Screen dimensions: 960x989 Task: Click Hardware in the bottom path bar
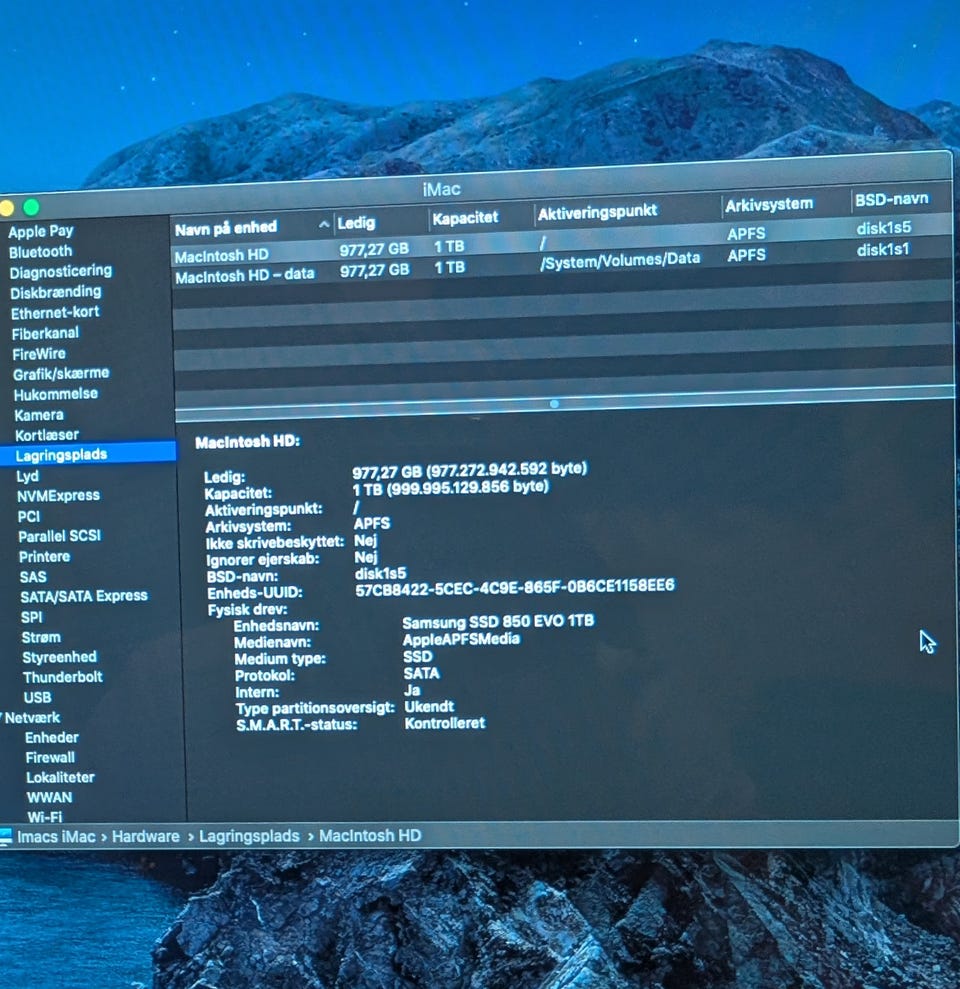click(x=146, y=837)
